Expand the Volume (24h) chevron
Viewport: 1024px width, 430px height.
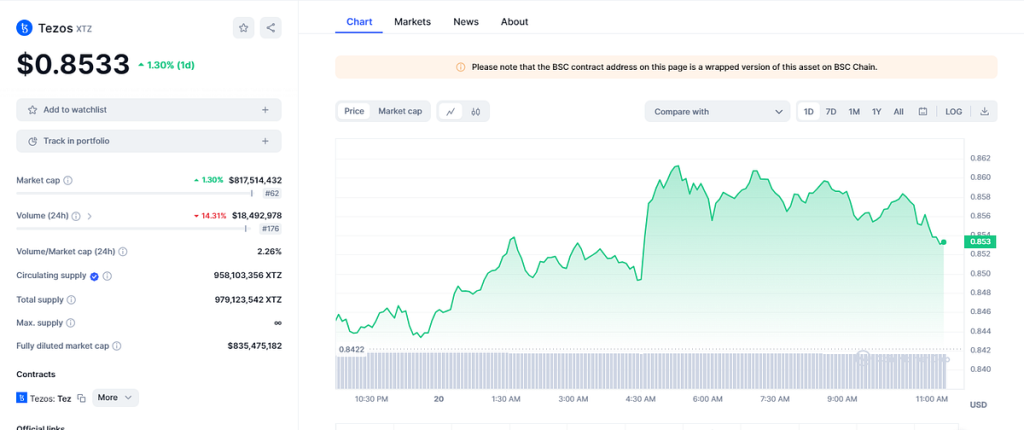click(90, 216)
